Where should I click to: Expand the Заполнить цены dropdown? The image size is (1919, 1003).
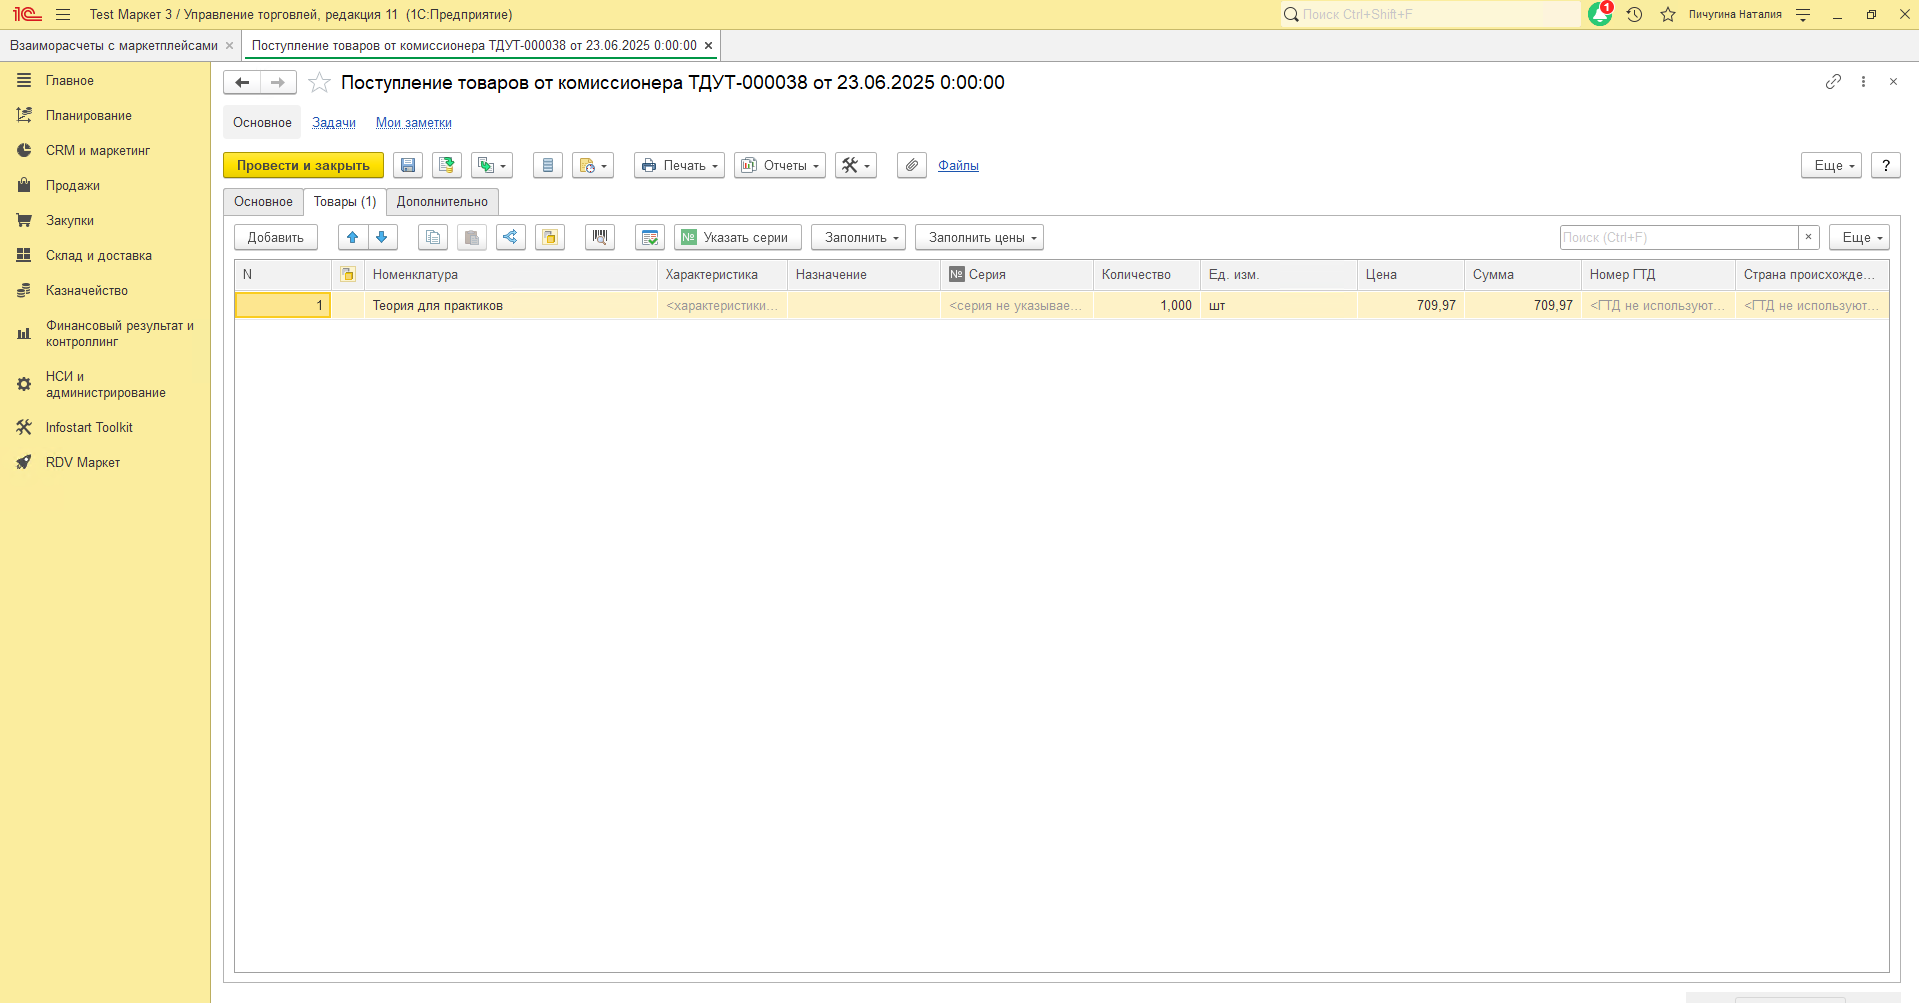[979, 237]
